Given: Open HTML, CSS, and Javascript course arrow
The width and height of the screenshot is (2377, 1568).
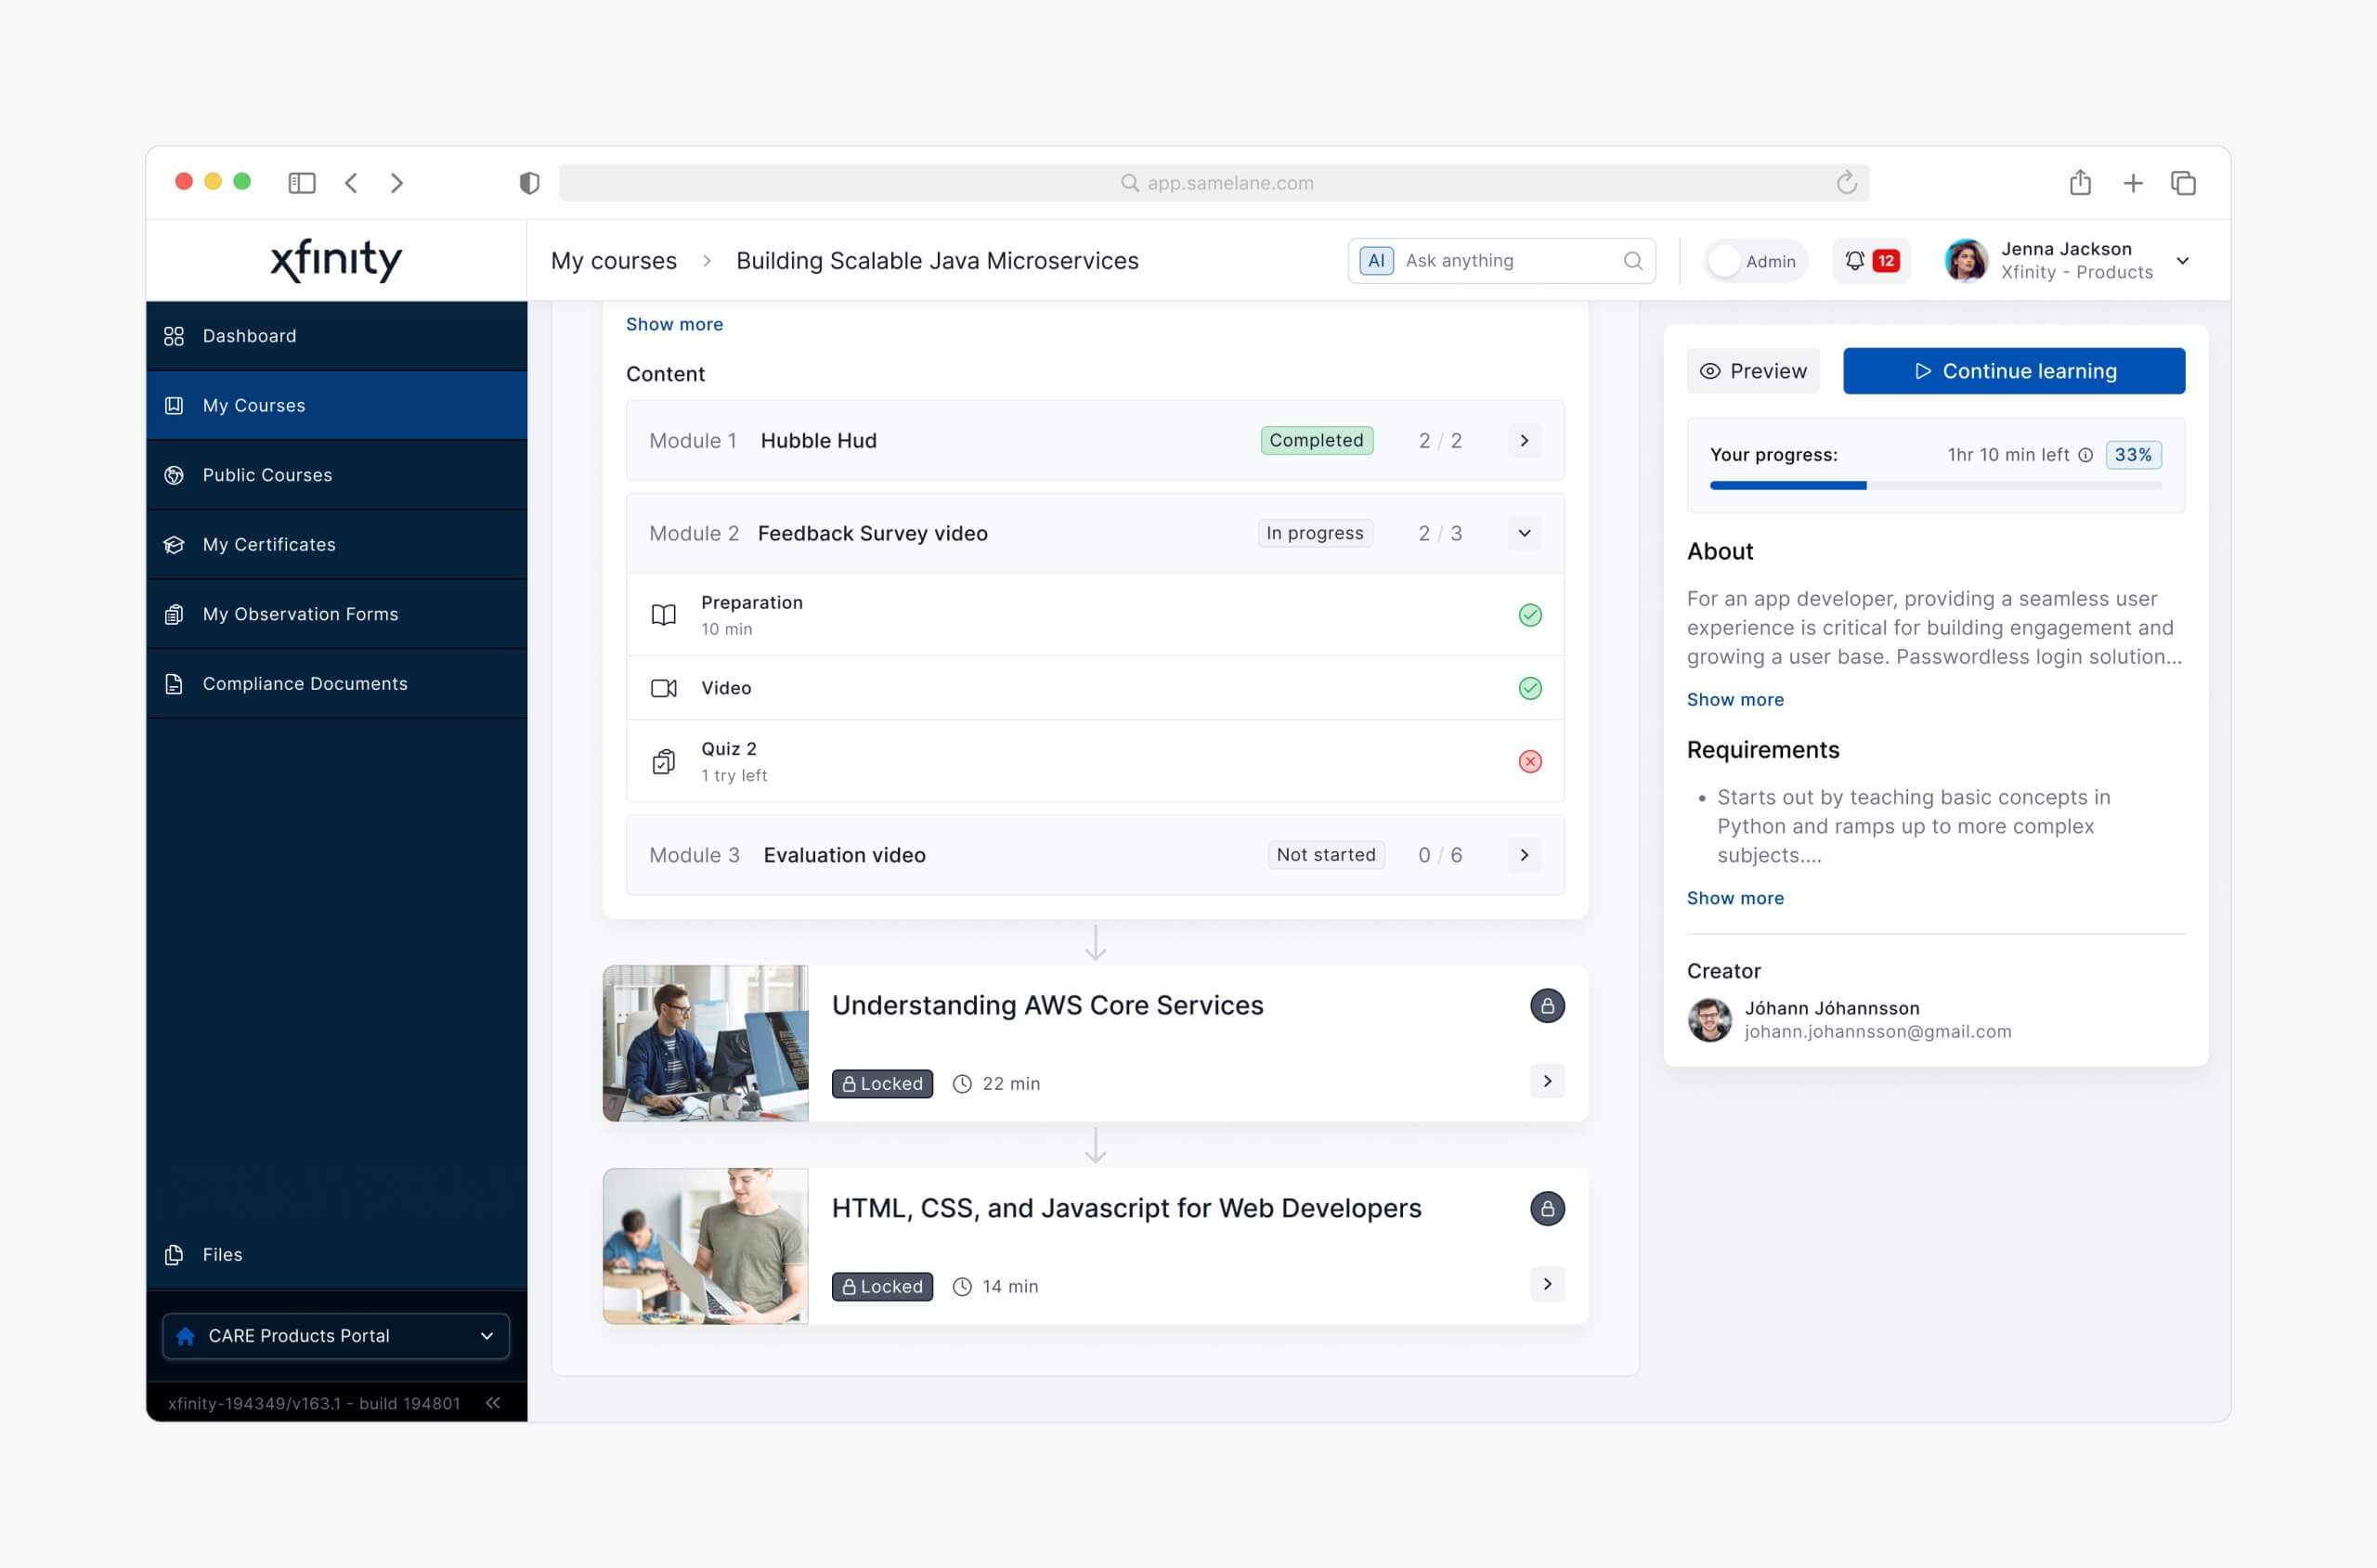Looking at the screenshot, I should click(x=1546, y=1285).
